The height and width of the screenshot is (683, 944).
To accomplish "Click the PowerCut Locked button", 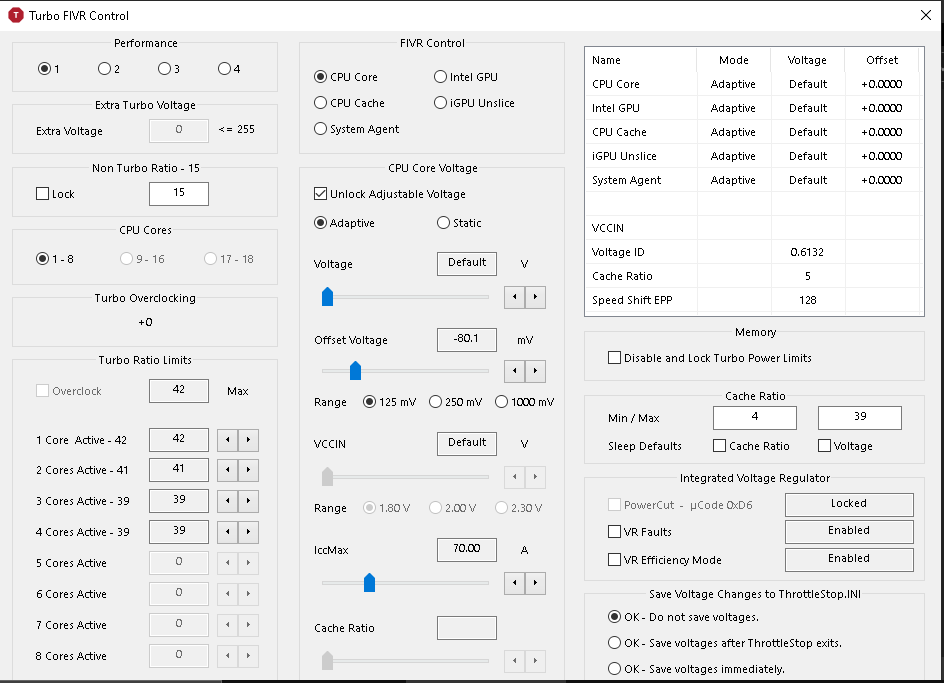I will pos(848,504).
